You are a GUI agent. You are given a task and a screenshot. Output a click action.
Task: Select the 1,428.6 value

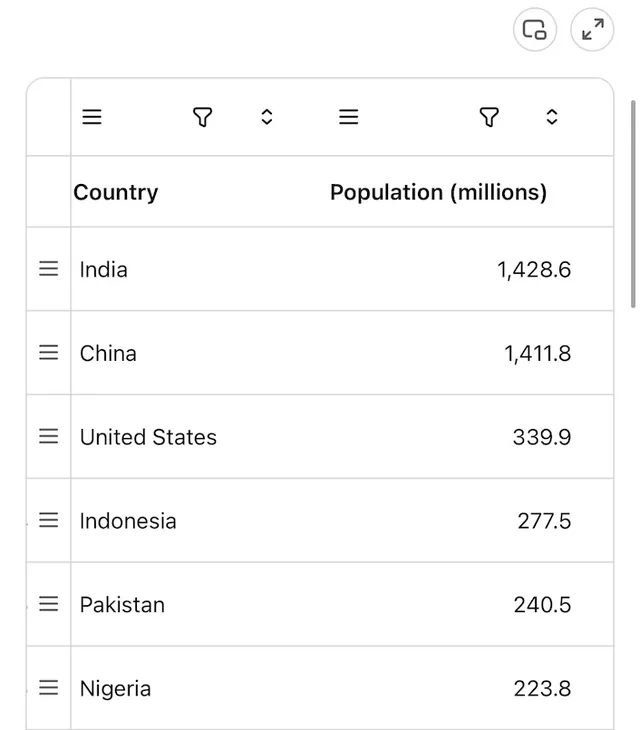coord(534,270)
